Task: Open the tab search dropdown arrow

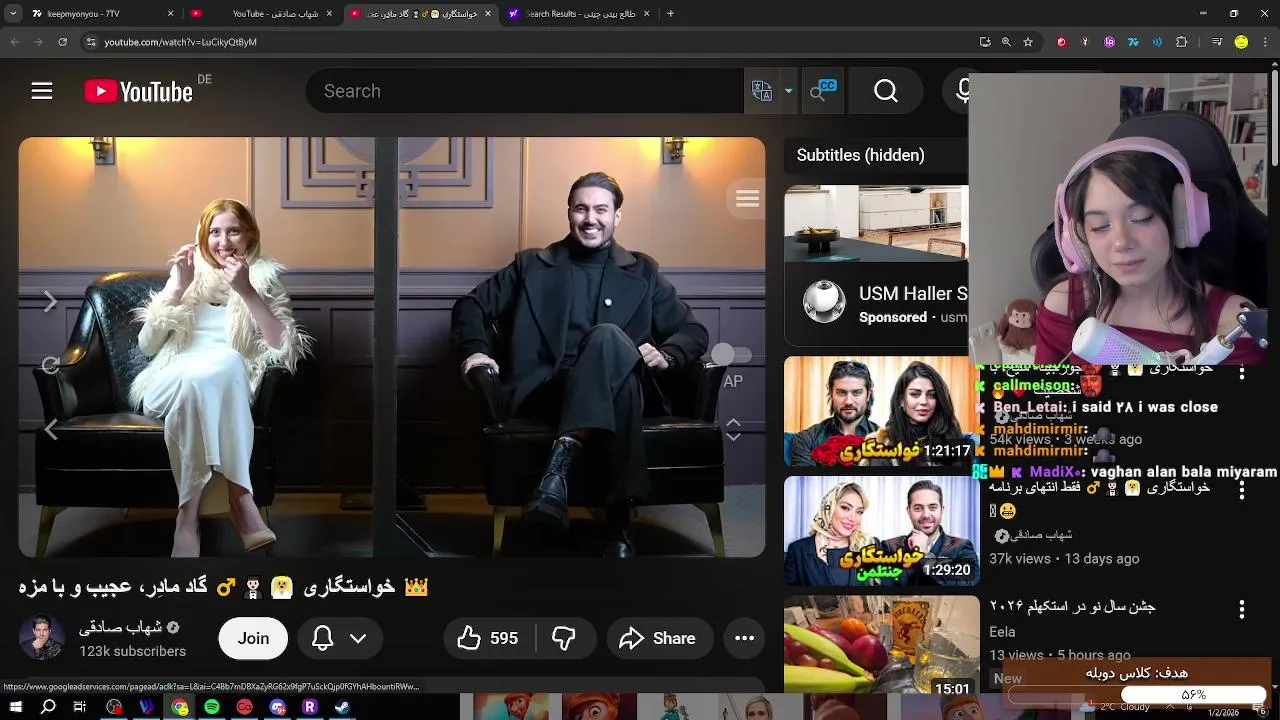Action: tap(13, 14)
